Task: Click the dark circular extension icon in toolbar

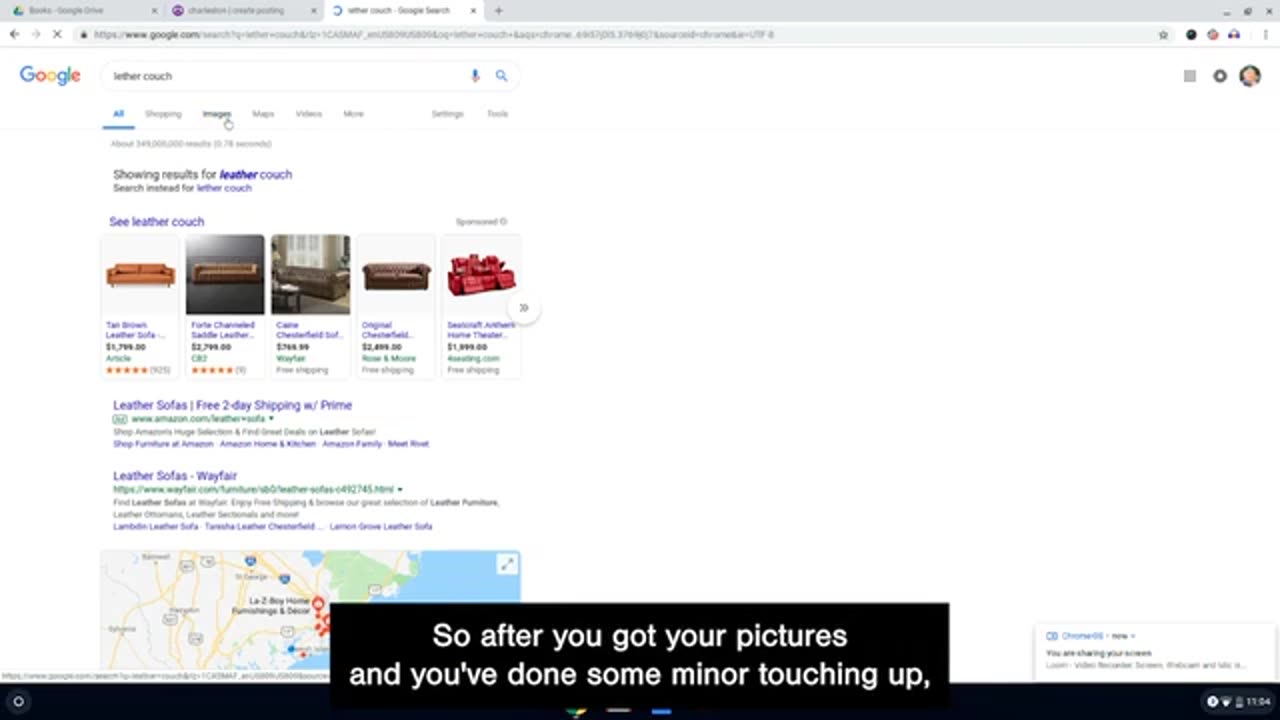Action: [1191, 34]
